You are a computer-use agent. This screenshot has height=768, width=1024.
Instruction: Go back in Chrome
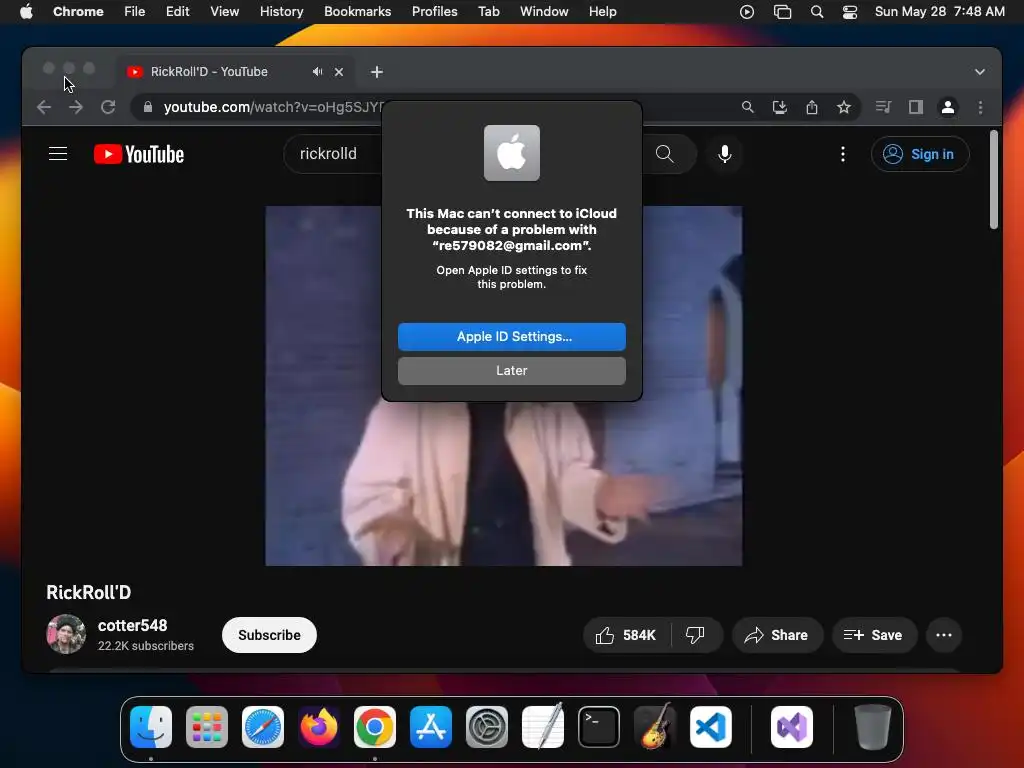click(x=44, y=107)
